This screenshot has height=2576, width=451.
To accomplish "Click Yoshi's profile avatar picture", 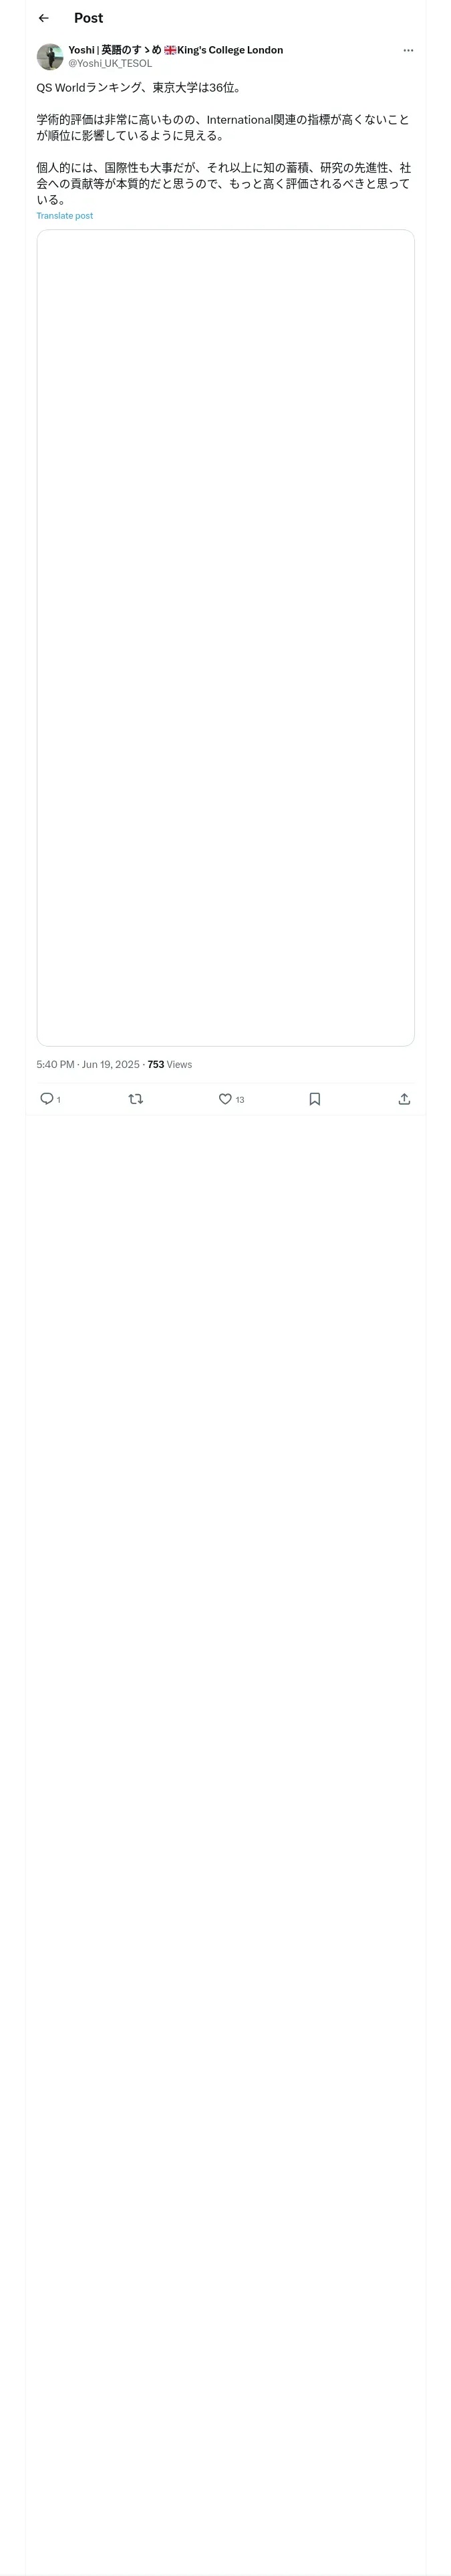I will click(50, 57).
